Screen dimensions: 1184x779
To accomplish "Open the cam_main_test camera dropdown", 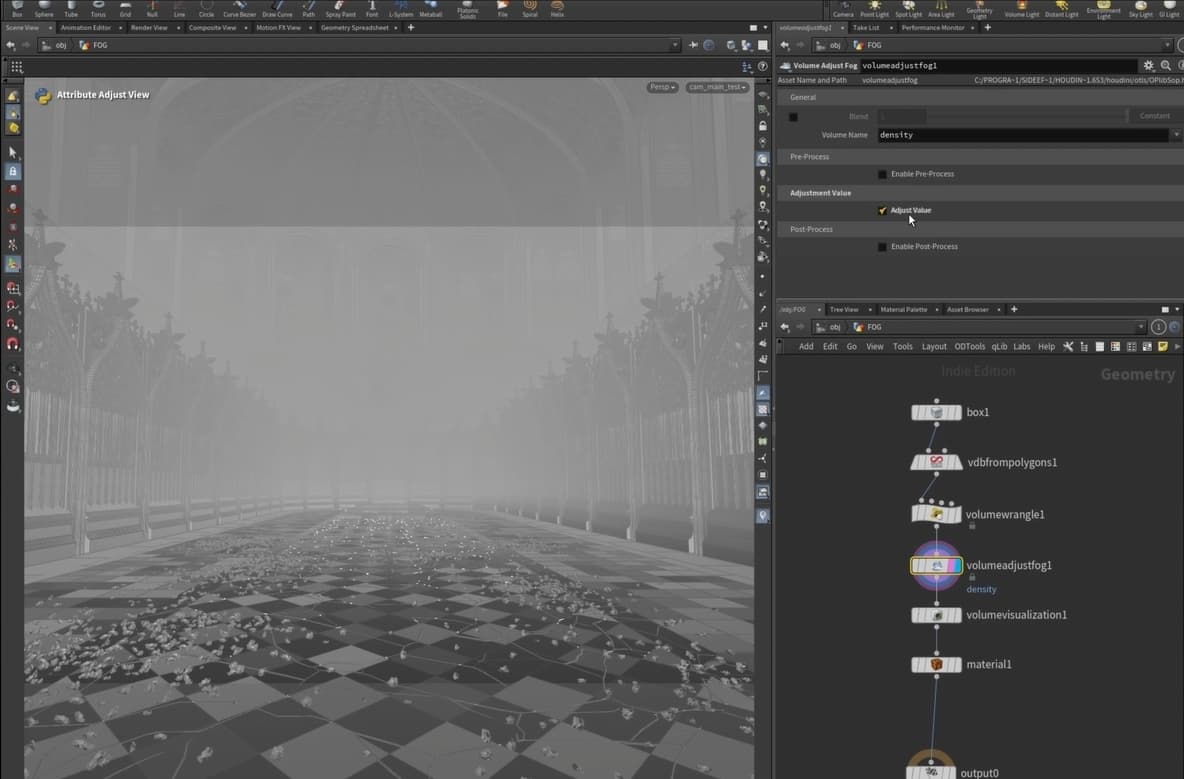I will (717, 87).
